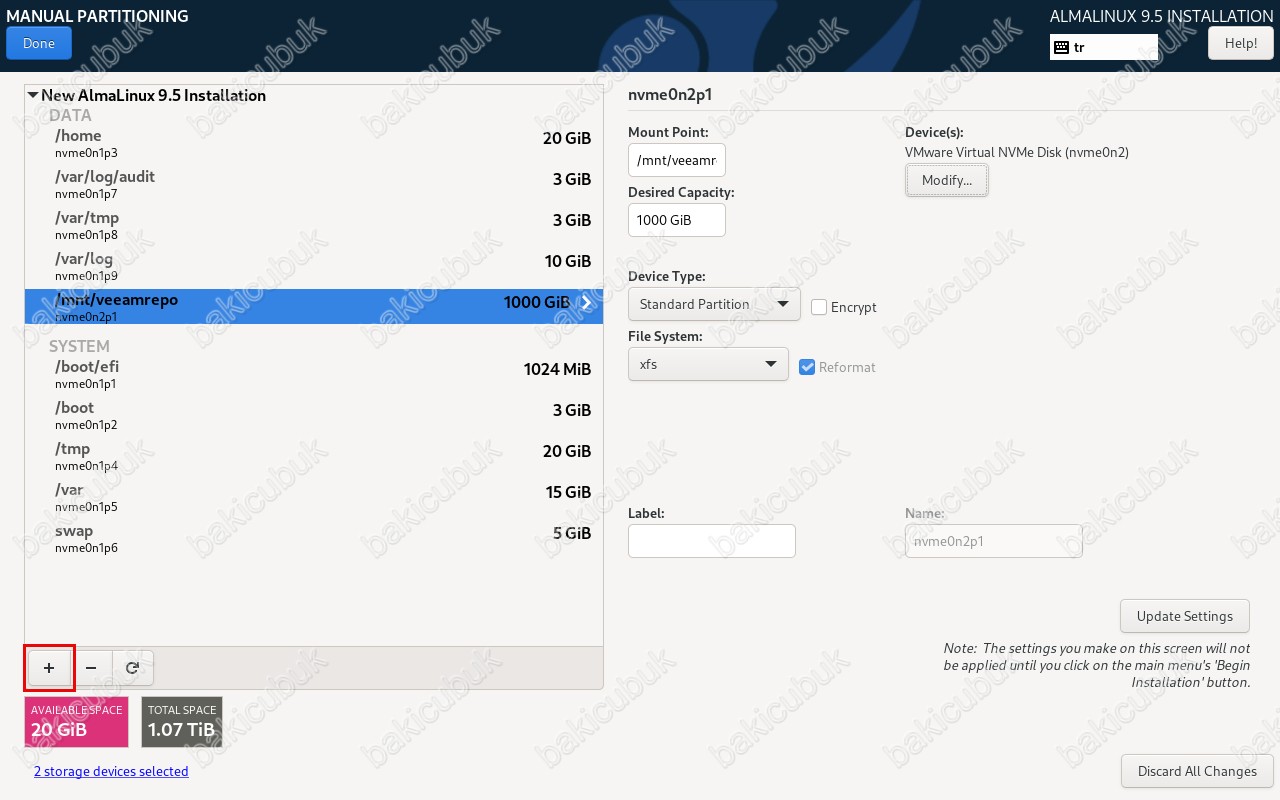Open the File System xfs dropdown

(x=708, y=364)
